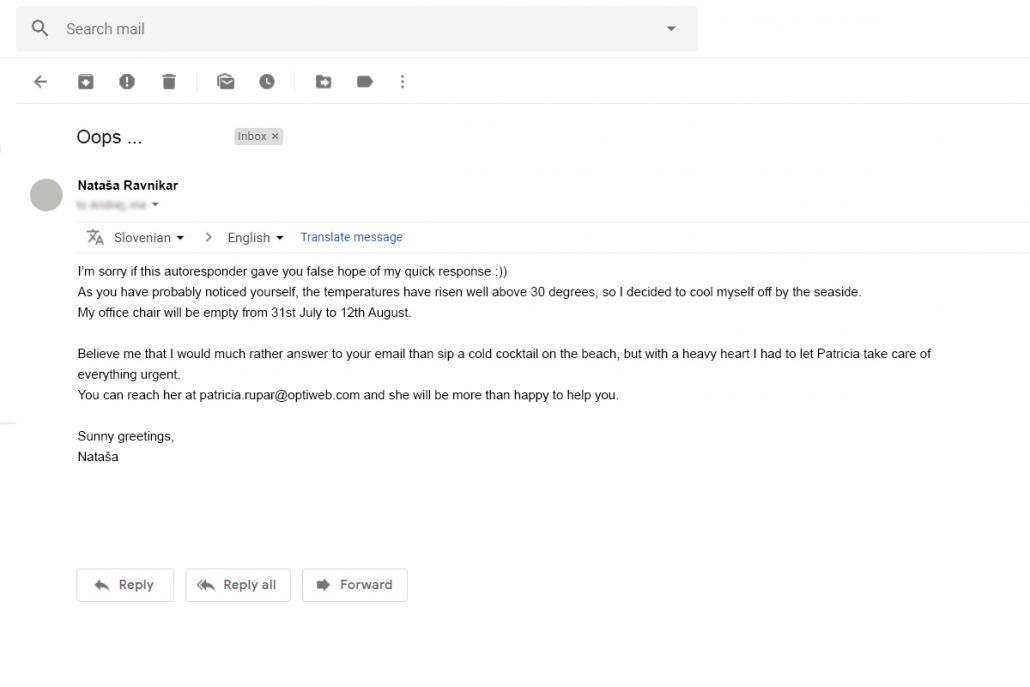Viewport: 1030px width, 687px height.
Task: Click the search magnifier icon
Action: tap(40, 28)
